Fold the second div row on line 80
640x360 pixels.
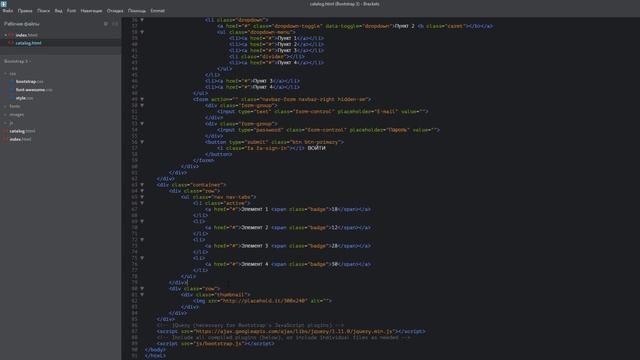[x=142, y=289]
